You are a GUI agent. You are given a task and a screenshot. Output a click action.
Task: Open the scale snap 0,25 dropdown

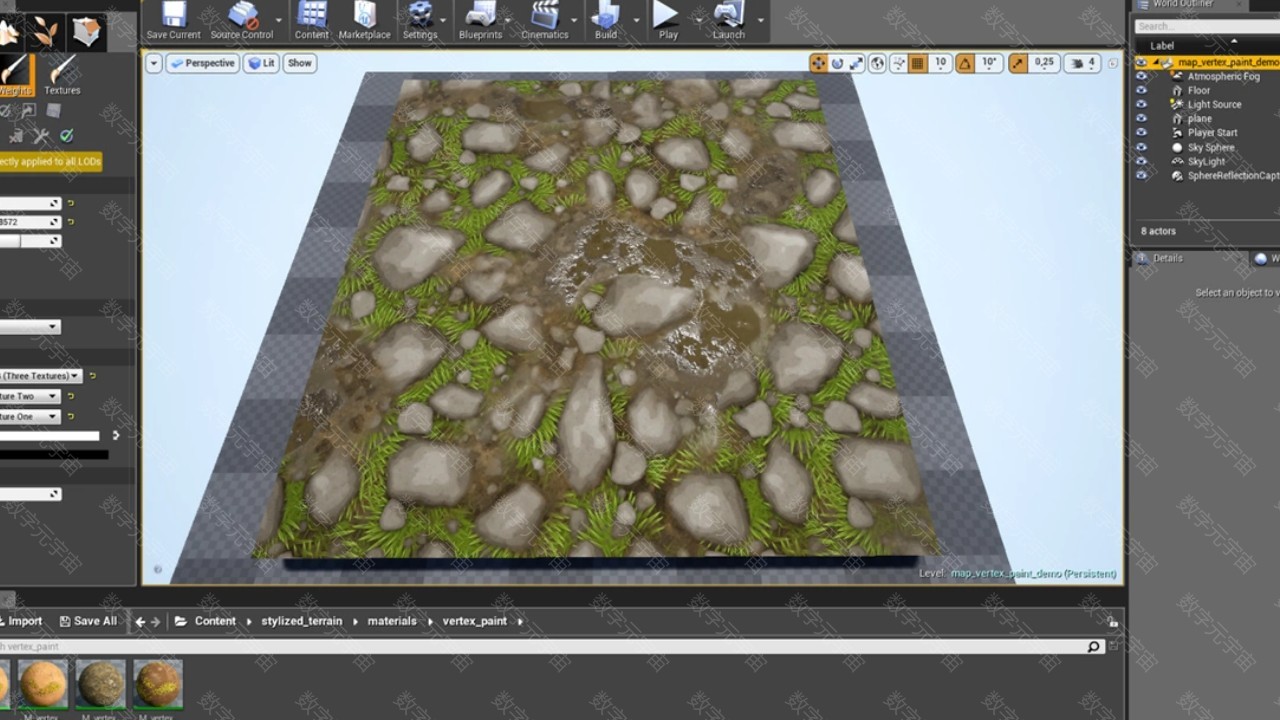pos(1044,63)
